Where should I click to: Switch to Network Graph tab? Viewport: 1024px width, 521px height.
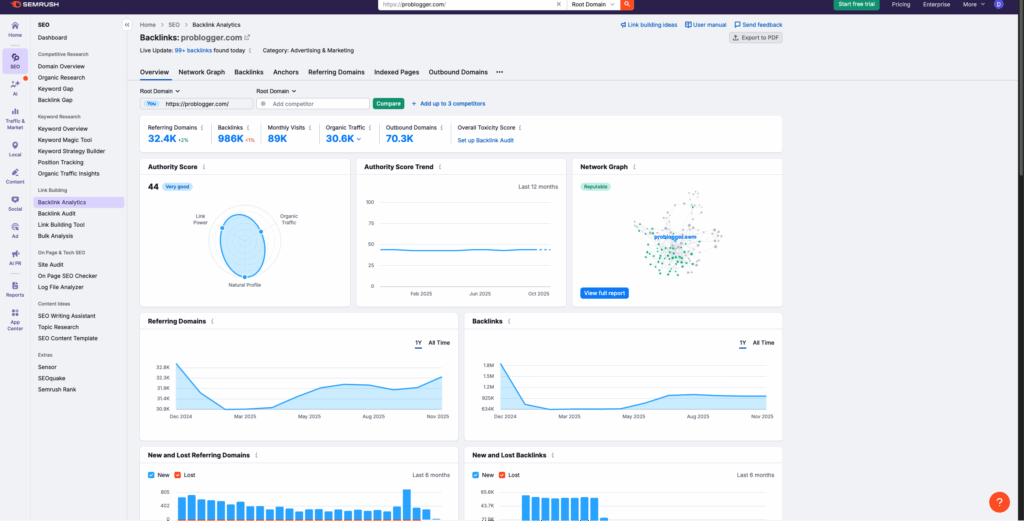[x=202, y=72]
